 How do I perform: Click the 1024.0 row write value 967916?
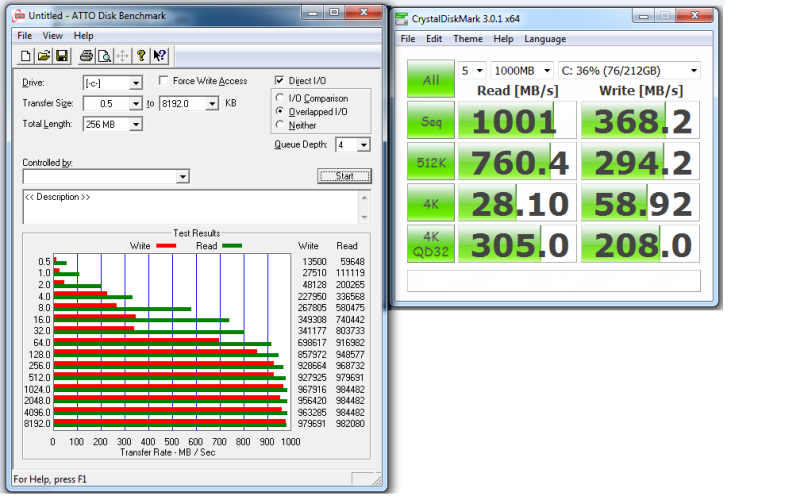(x=312, y=389)
